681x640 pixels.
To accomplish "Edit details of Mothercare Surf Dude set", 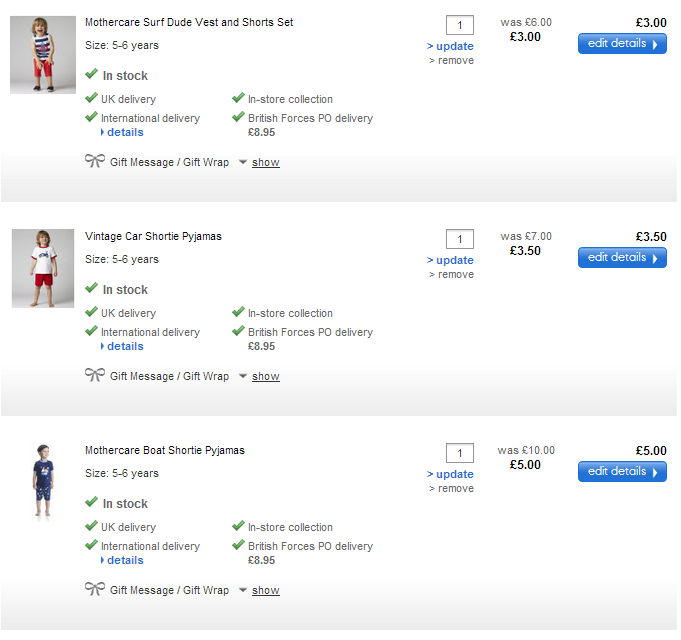I will [x=622, y=44].
